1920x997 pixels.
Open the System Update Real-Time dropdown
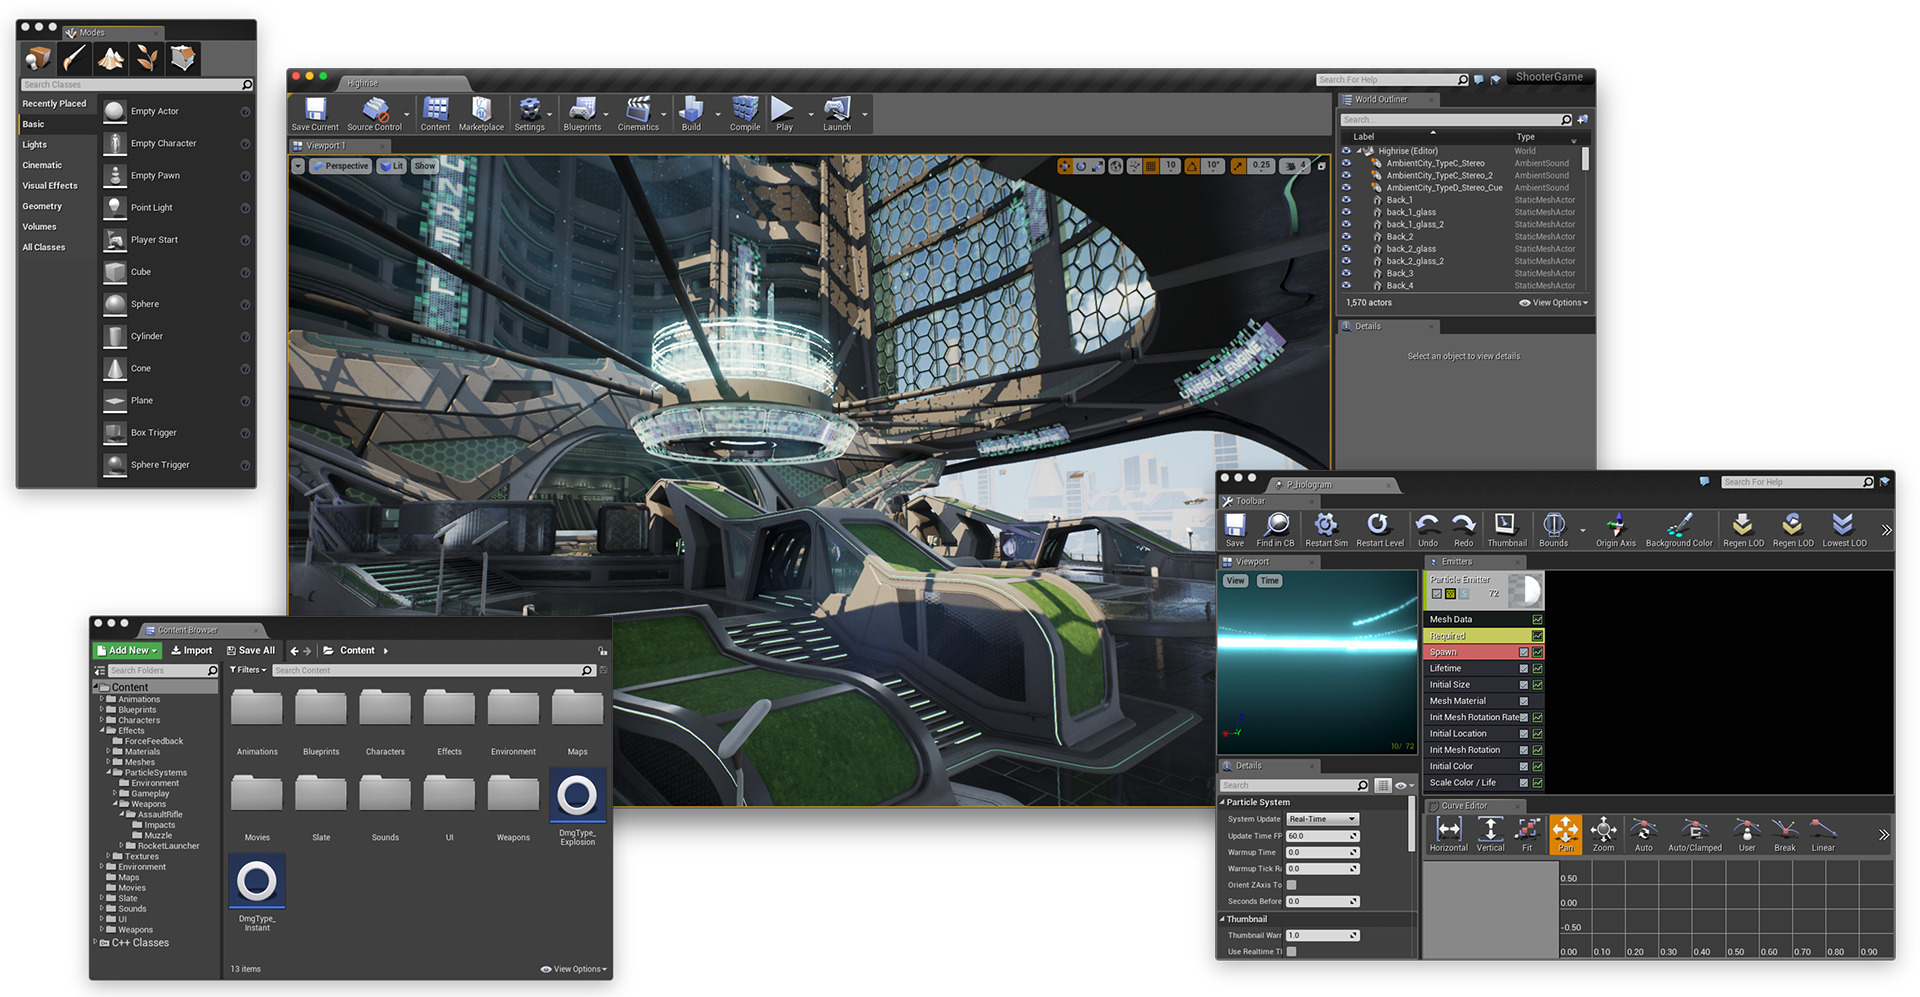1322,819
